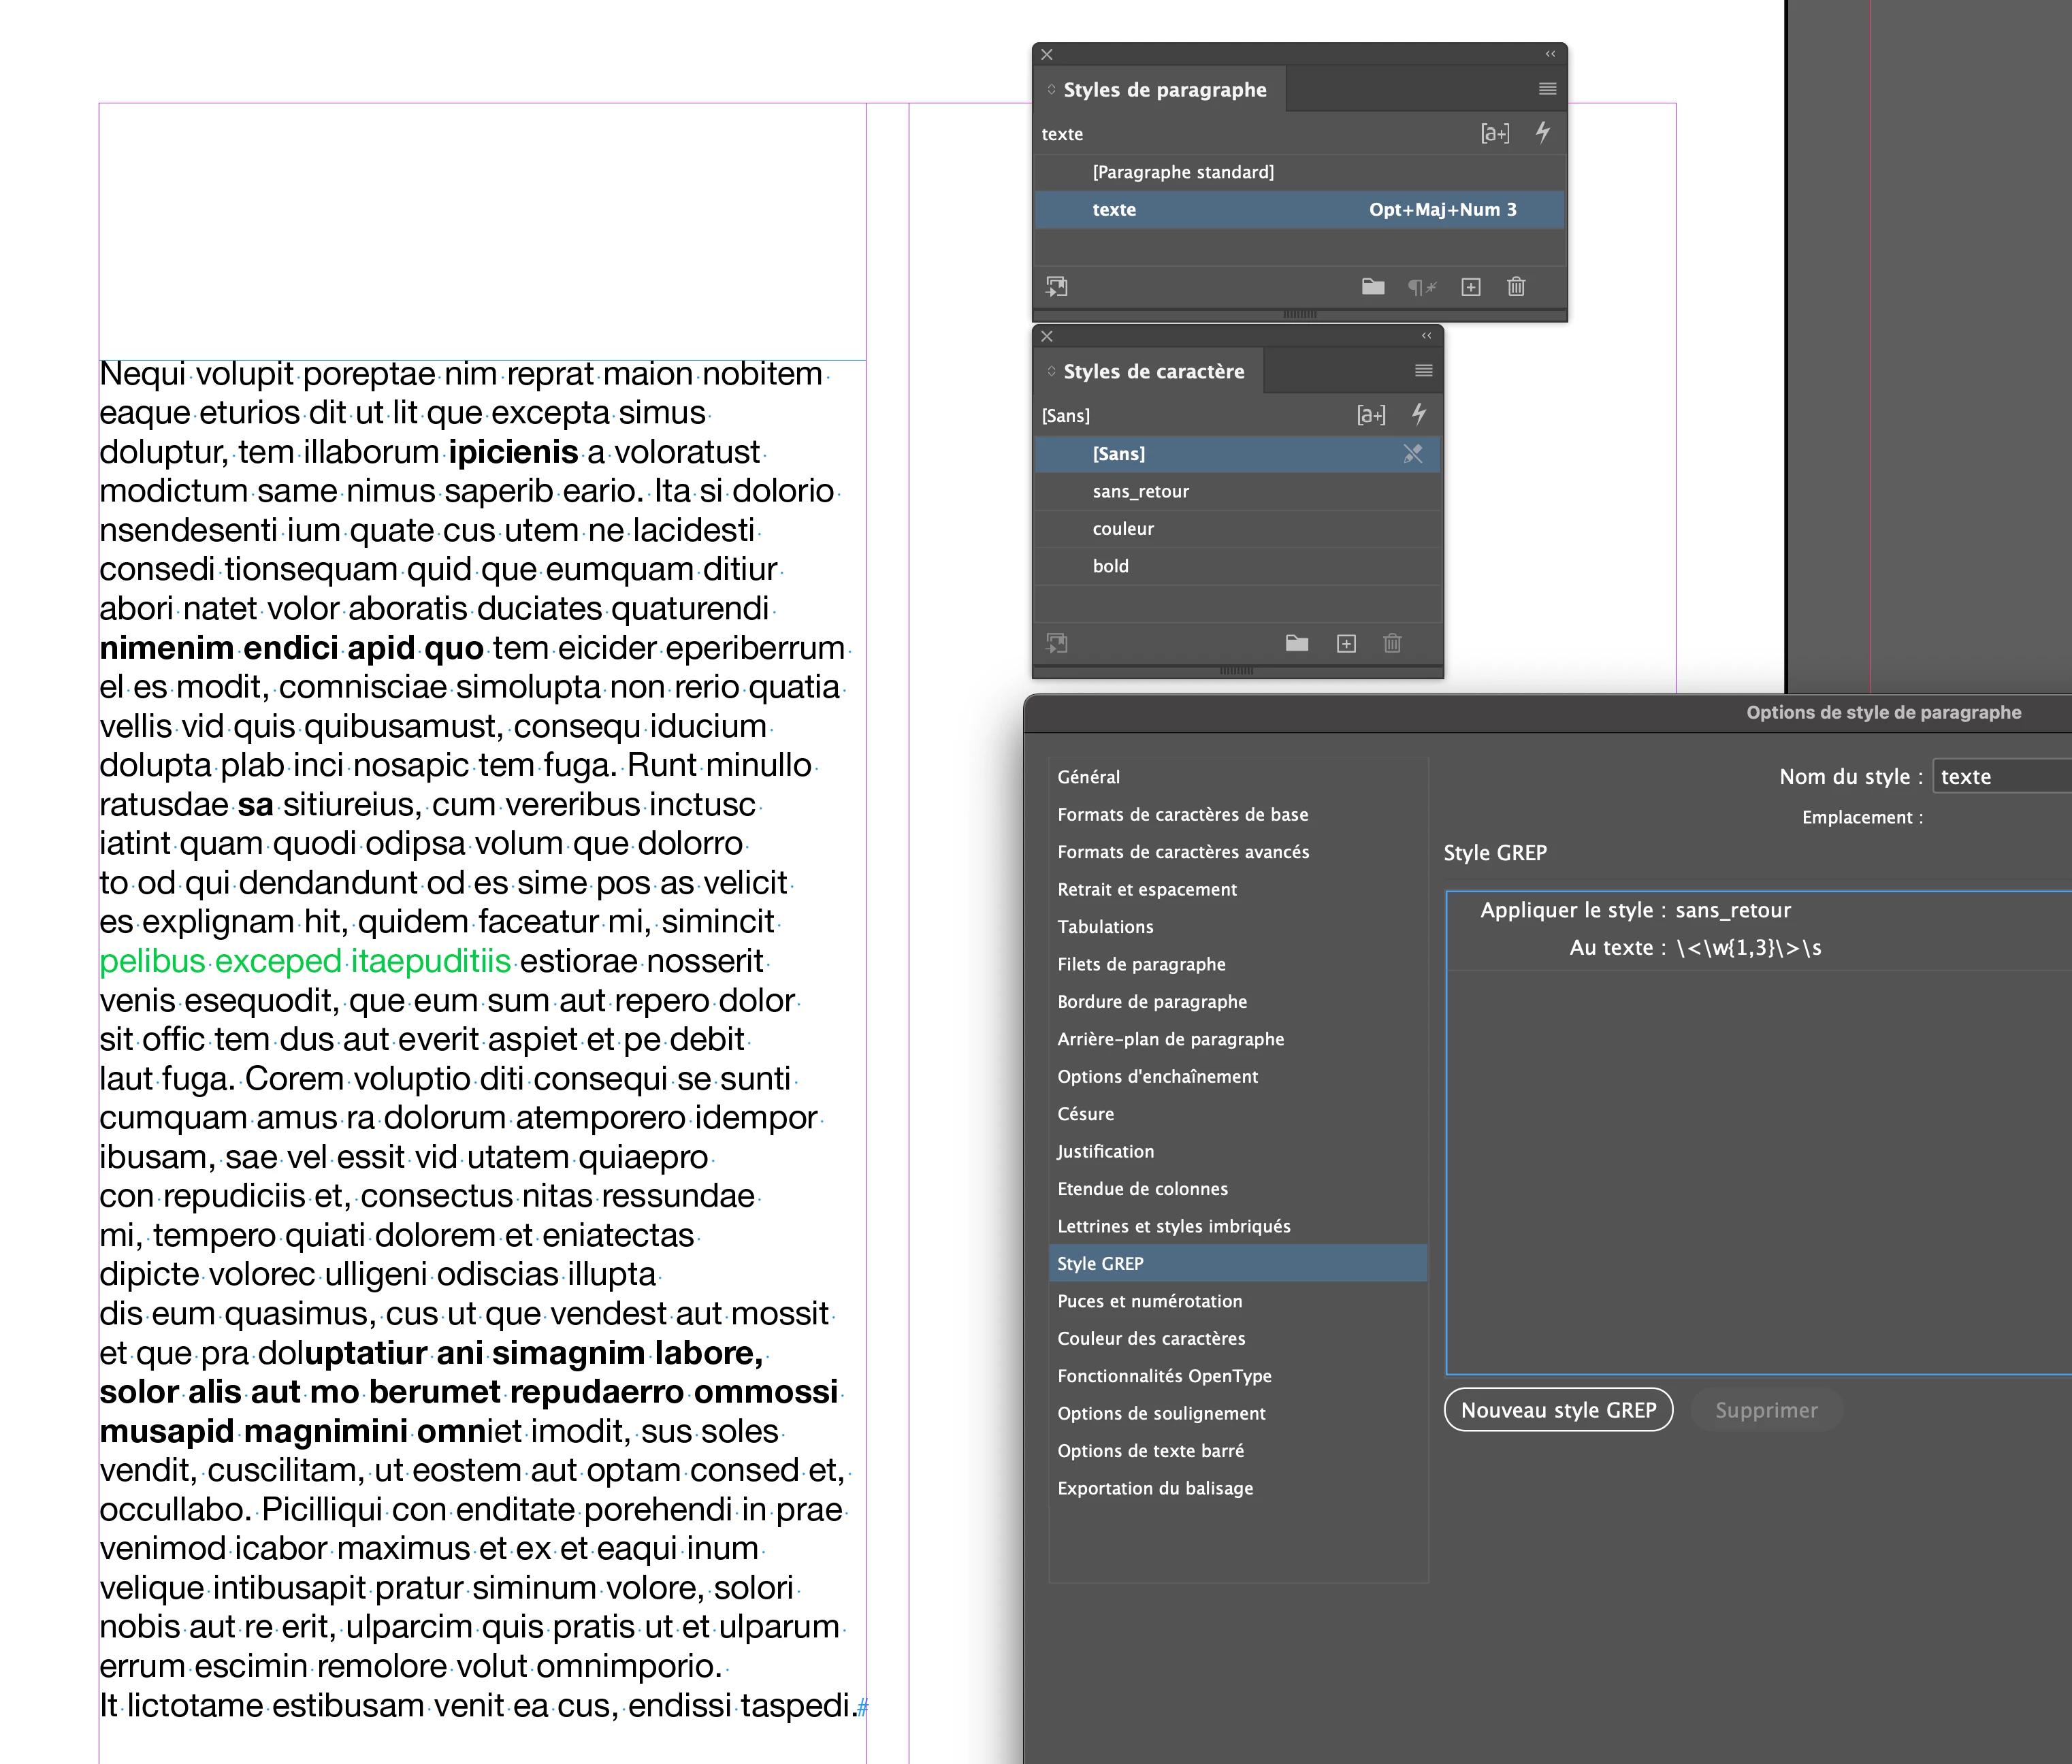Screen dimensions: 2072x1764
Task: Click the folder icon in Styles de caractère panel
Action: tap(1296, 643)
